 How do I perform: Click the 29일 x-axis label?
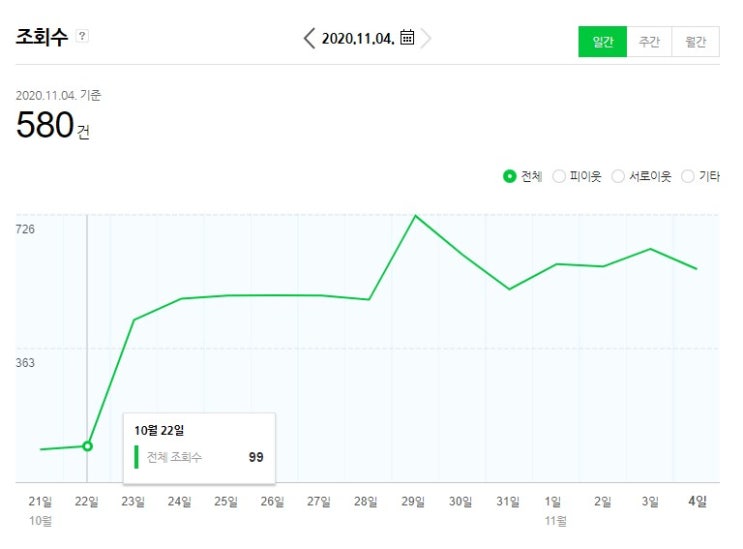pos(413,501)
